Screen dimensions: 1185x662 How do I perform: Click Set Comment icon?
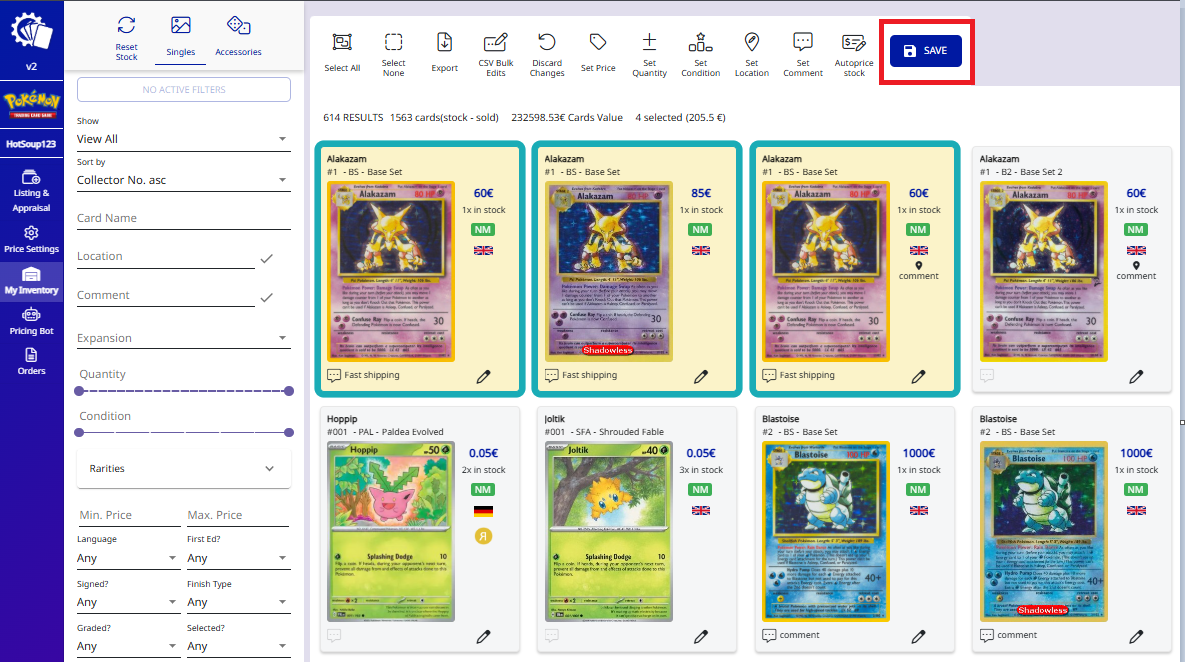coord(803,42)
